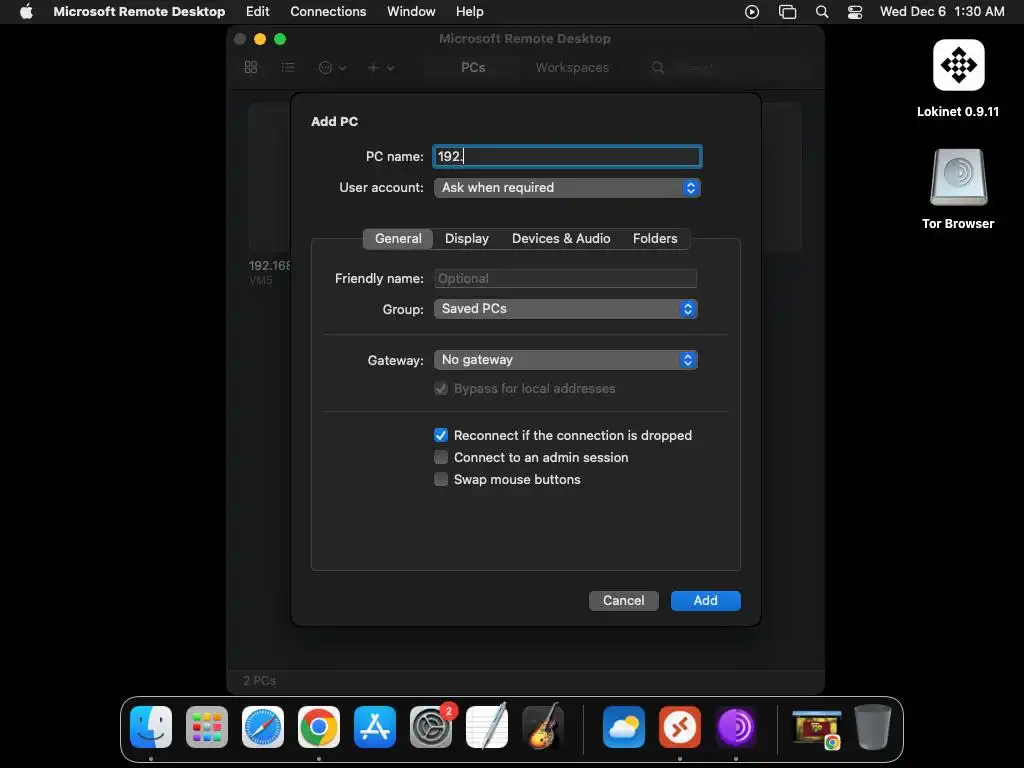1024x768 pixels.
Task: Open the Weather app in dock
Action: (624, 727)
